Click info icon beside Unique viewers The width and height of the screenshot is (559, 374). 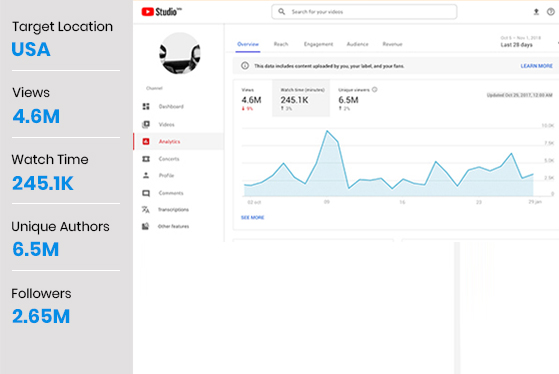[375, 89]
